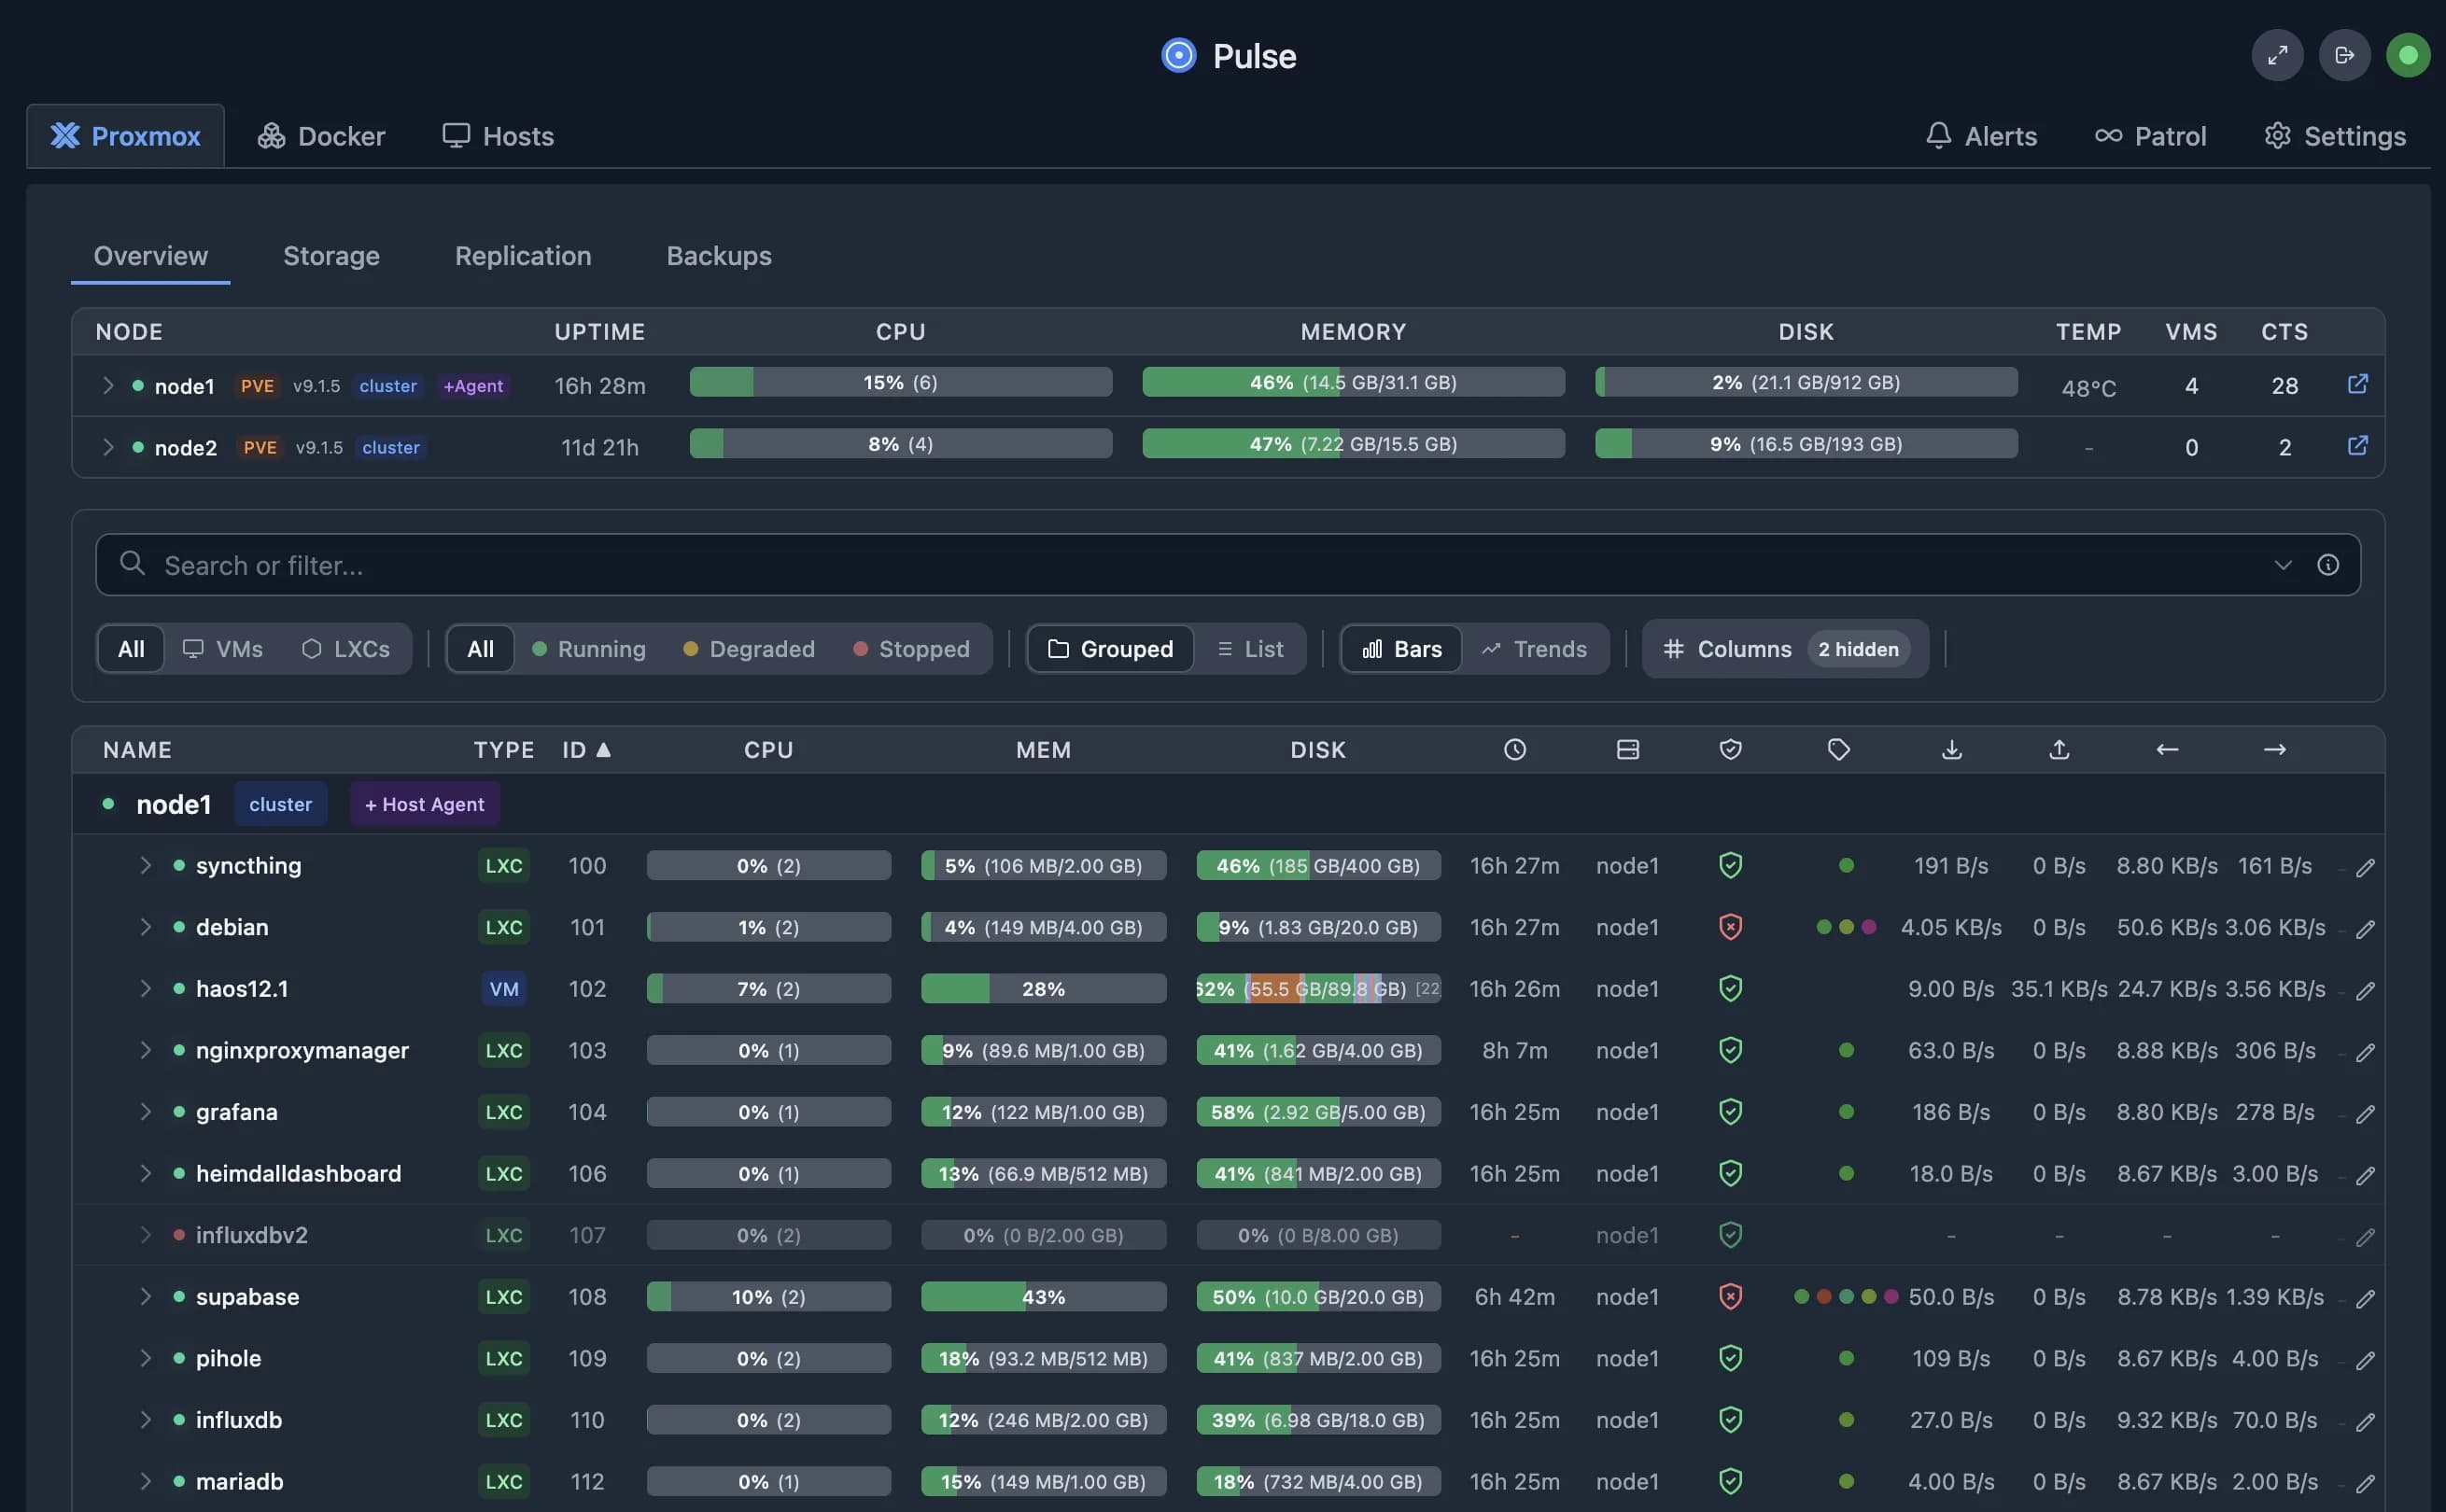Click the edit pencil icon for grafana
The height and width of the screenshot is (1512, 2446).
point(2366,1112)
